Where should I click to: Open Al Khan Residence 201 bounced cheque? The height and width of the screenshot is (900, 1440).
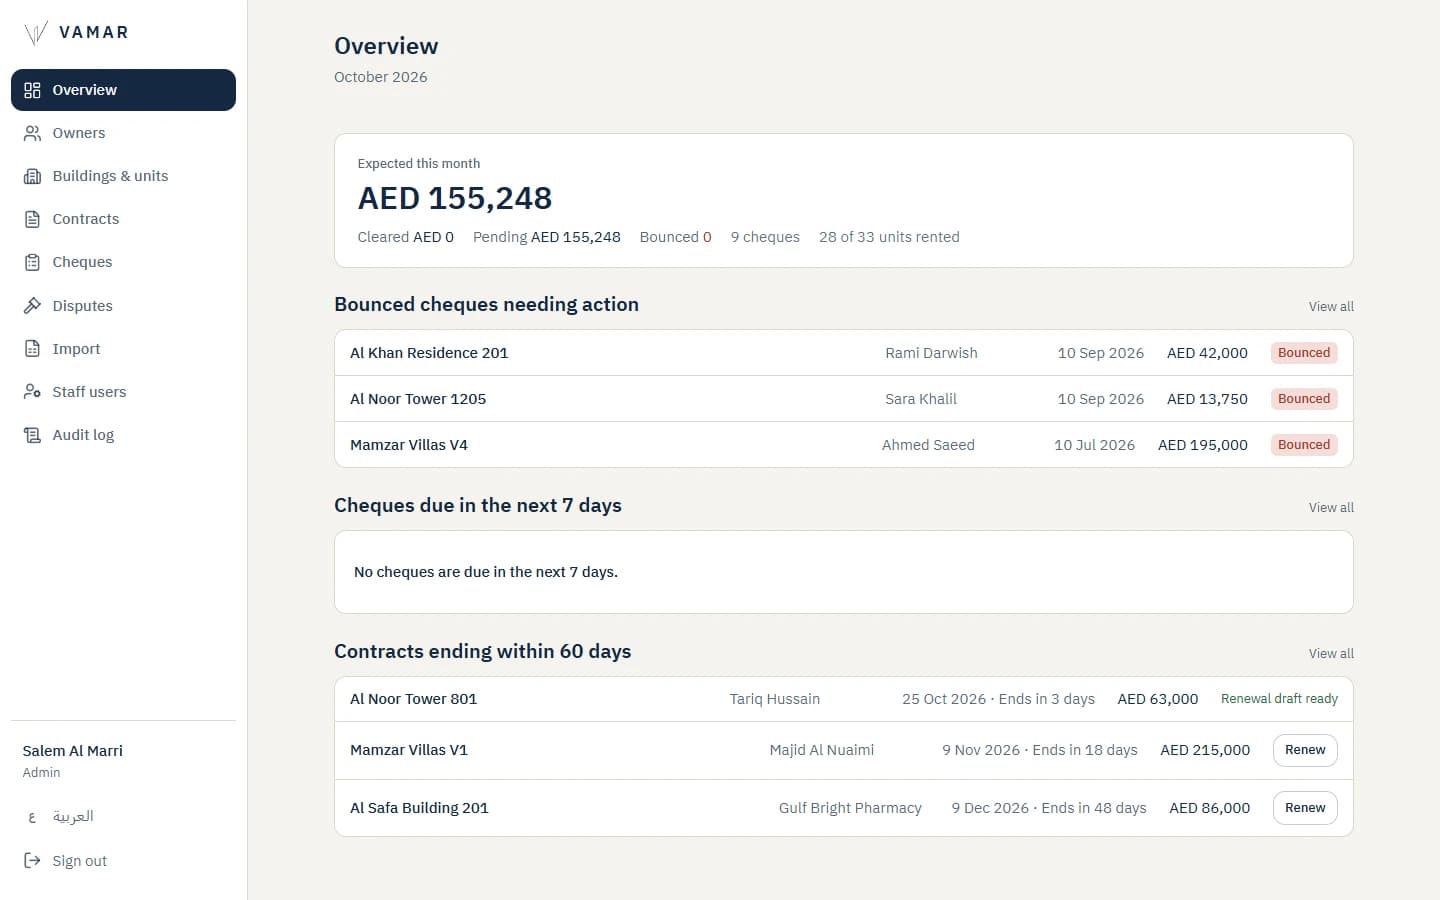pos(844,353)
